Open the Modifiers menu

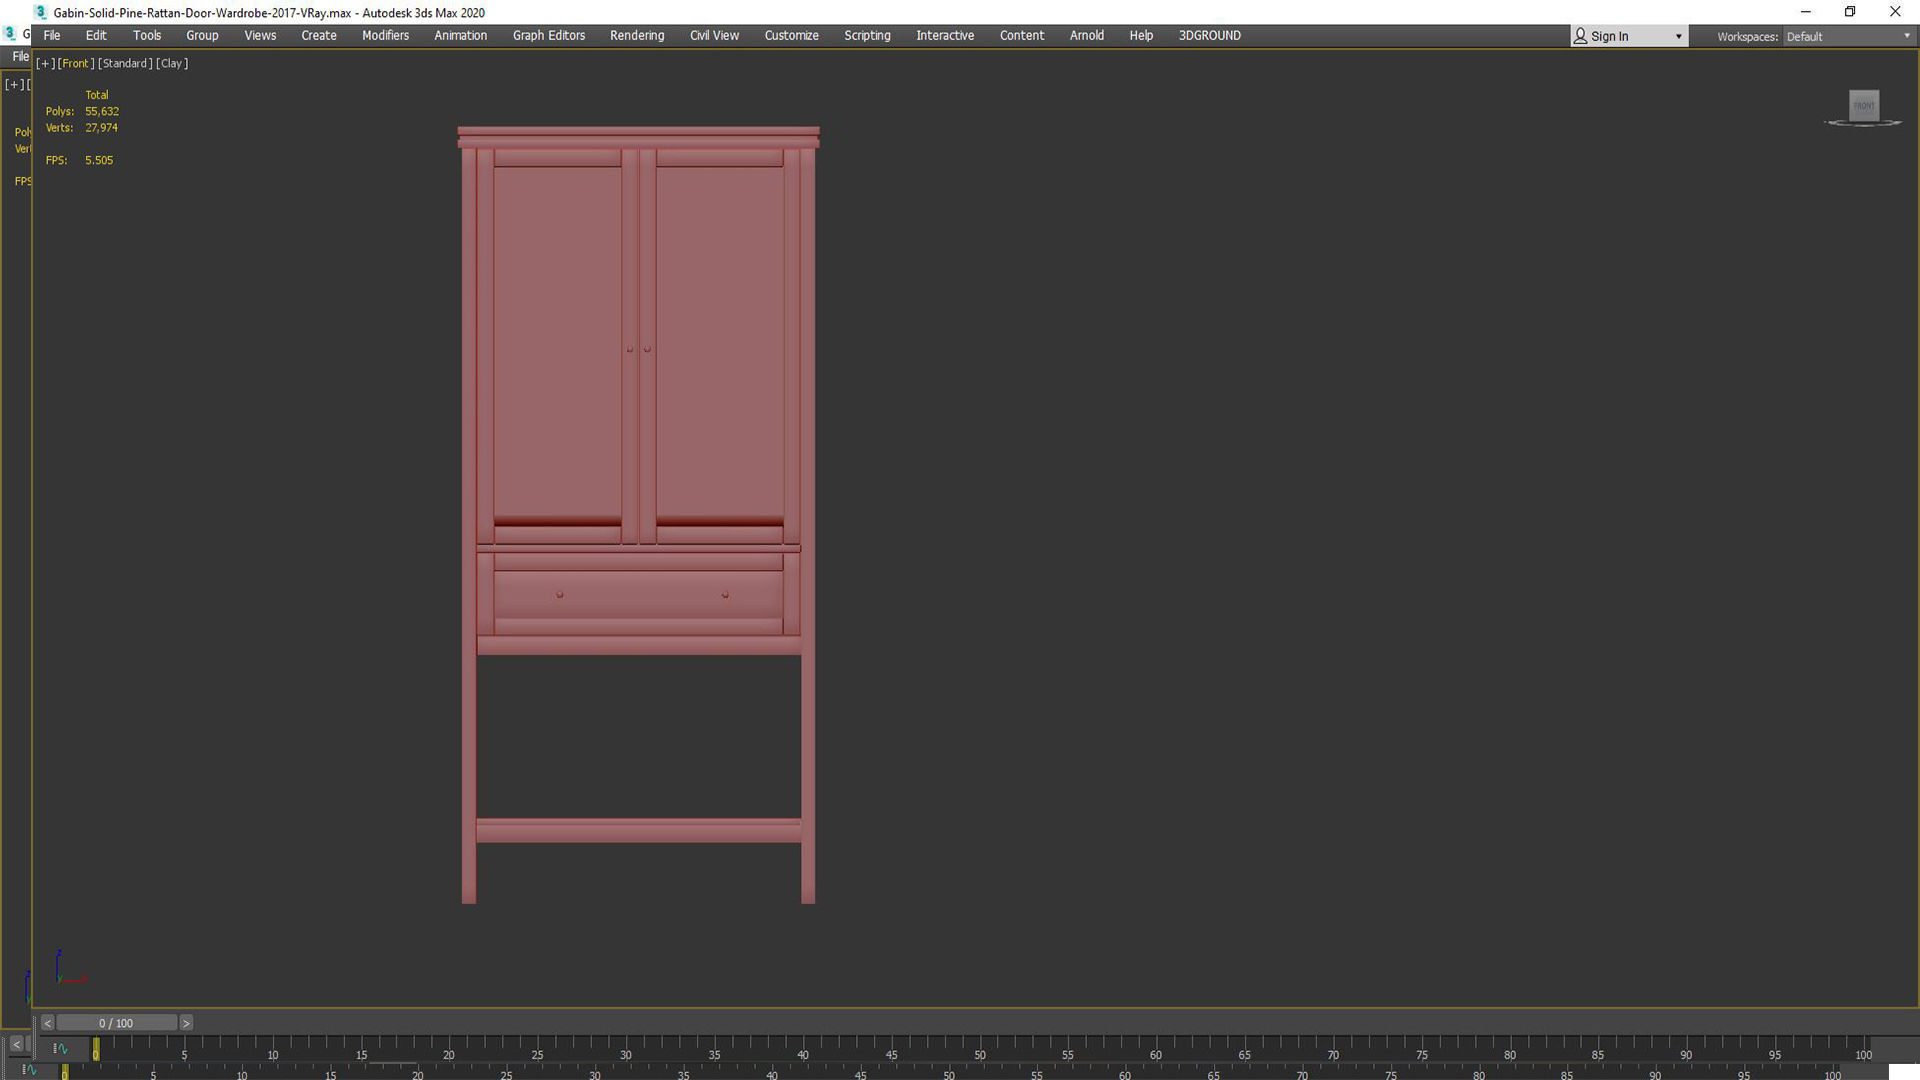(x=385, y=35)
